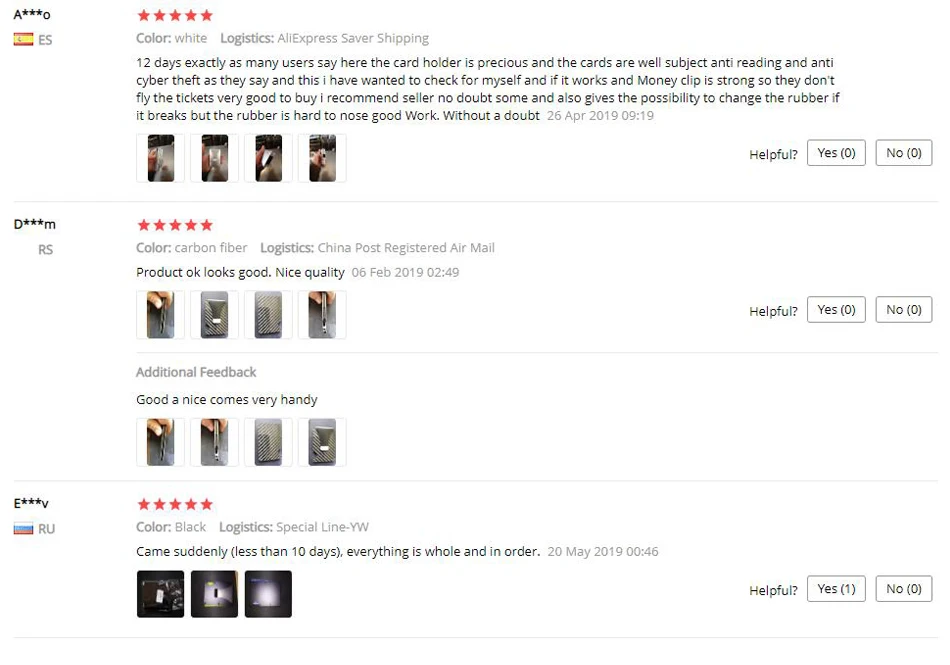
Task: Open third carbon fiber photo in D***m's review
Action: (x=268, y=315)
